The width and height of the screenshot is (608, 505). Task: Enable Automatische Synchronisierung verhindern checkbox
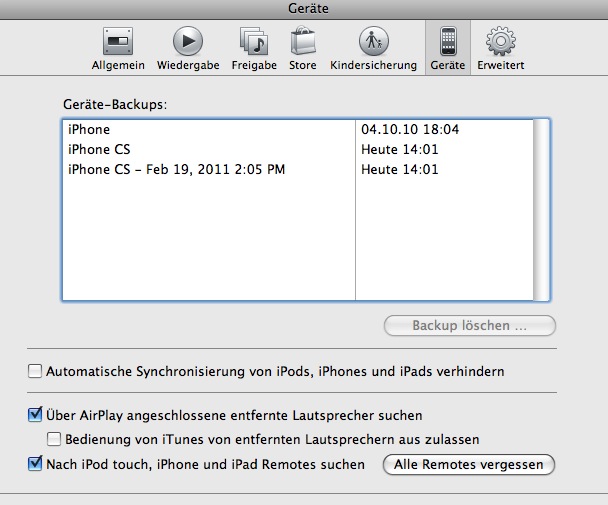click(36, 371)
